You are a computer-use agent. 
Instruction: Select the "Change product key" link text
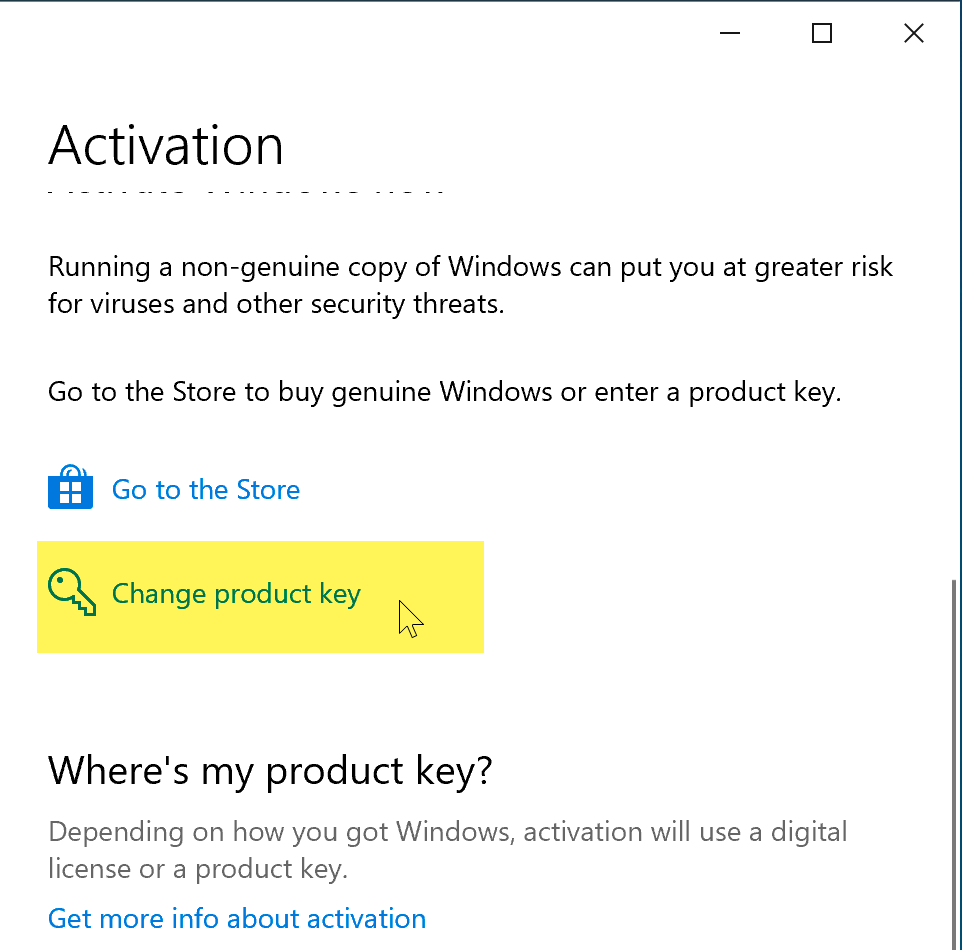[x=235, y=594]
